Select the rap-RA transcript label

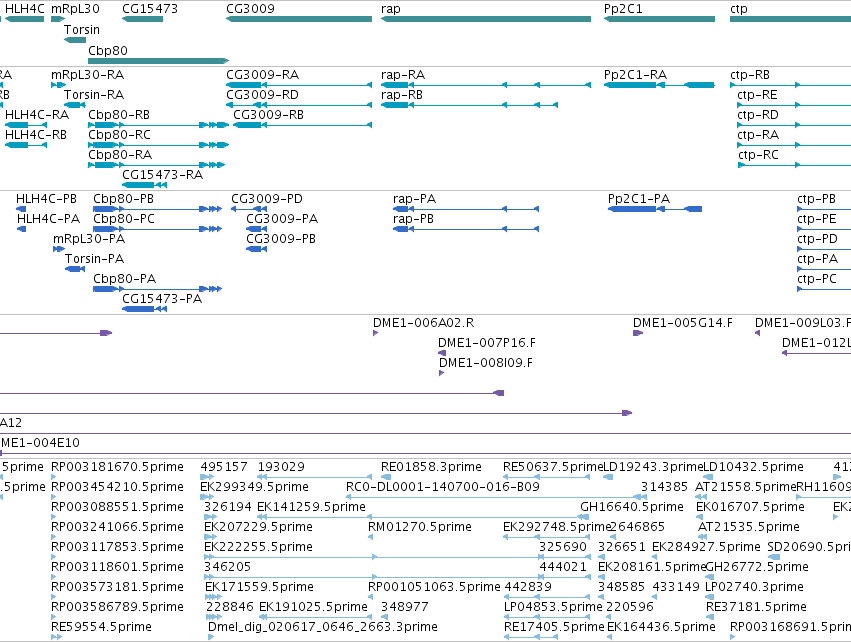[x=403, y=74]
